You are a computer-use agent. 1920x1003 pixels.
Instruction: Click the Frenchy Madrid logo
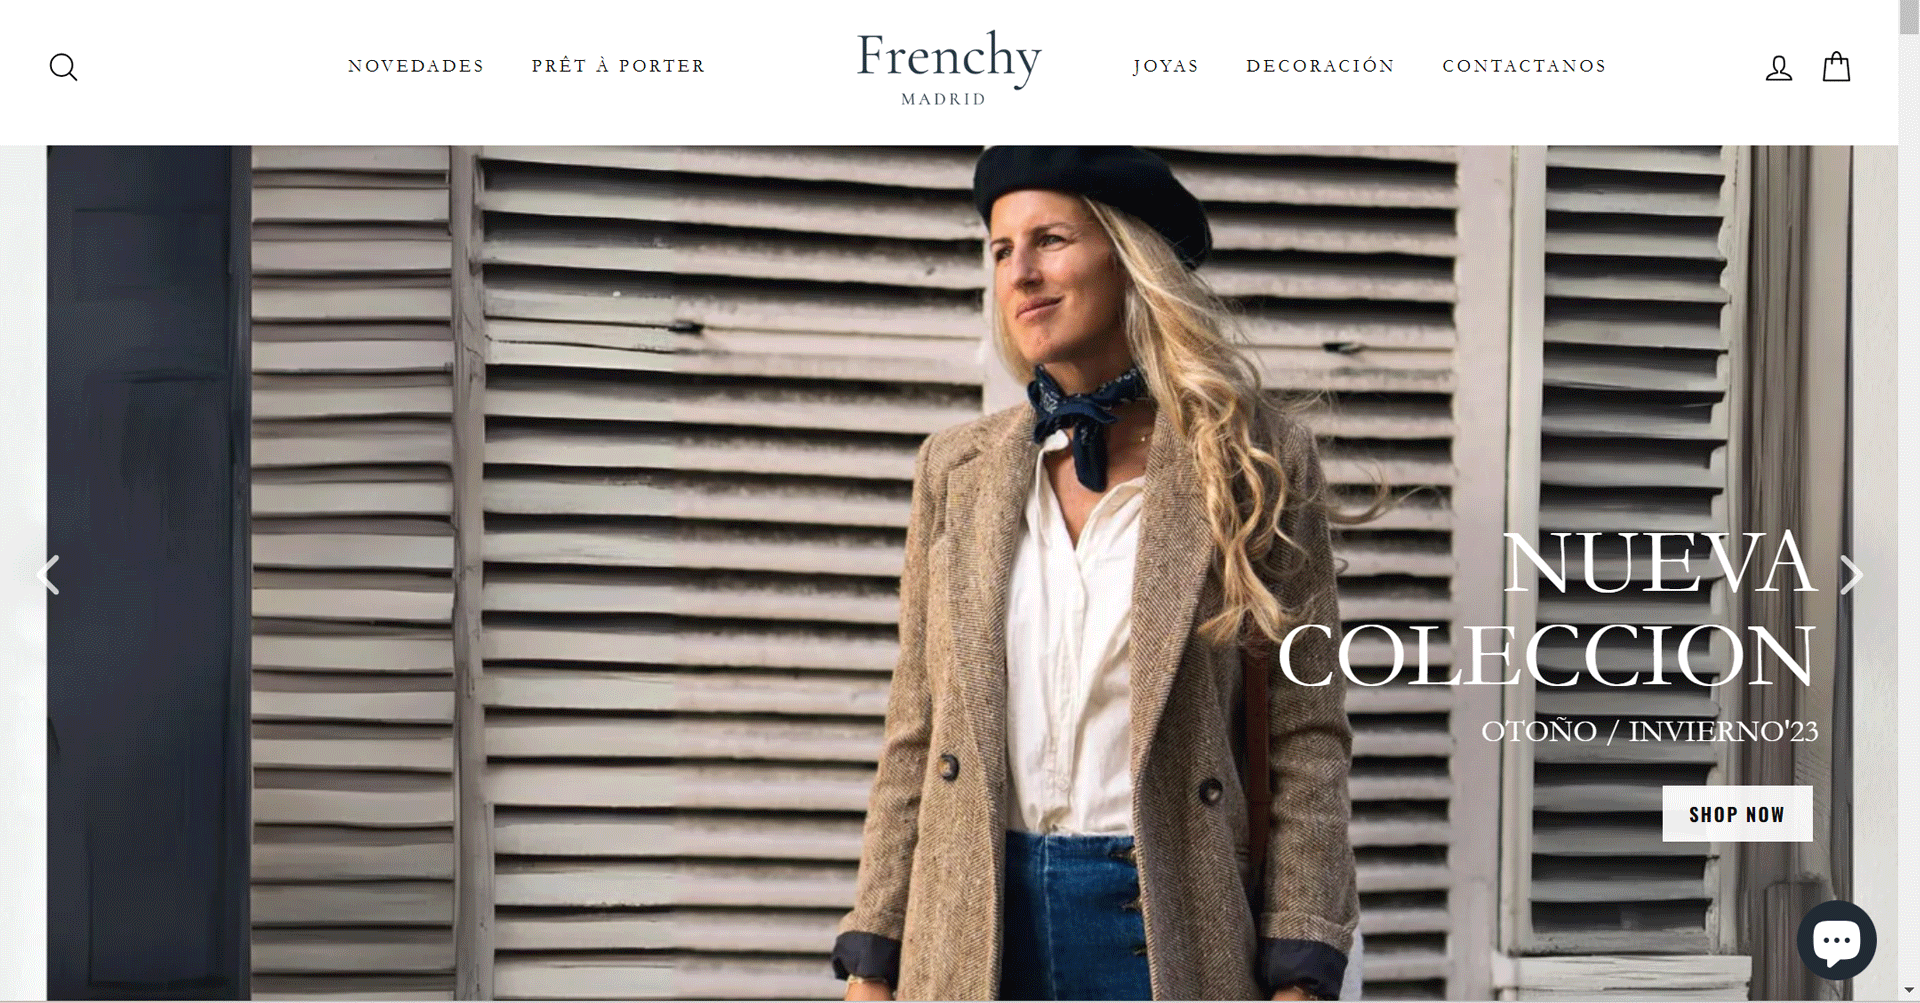click(x=948, y=68)
